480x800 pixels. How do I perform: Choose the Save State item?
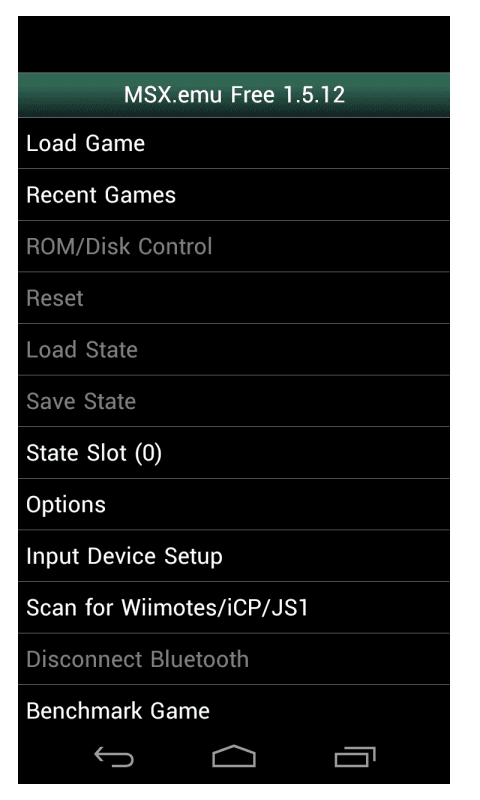[x=234, y=401]
